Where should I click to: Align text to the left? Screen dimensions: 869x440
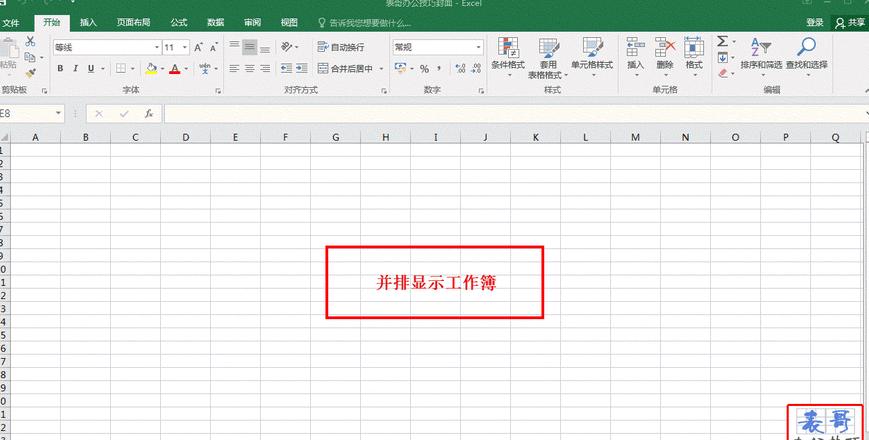[x=234, y=69]
